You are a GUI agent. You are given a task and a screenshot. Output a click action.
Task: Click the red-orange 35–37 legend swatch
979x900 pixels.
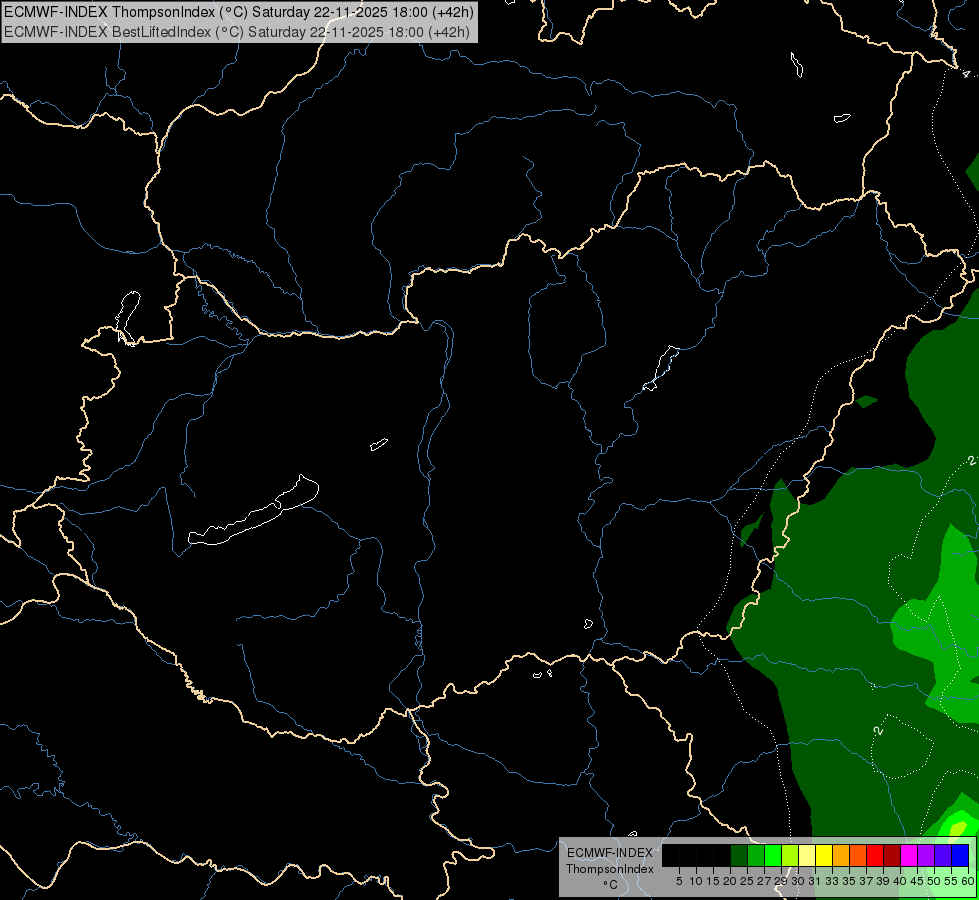(858, 855)
